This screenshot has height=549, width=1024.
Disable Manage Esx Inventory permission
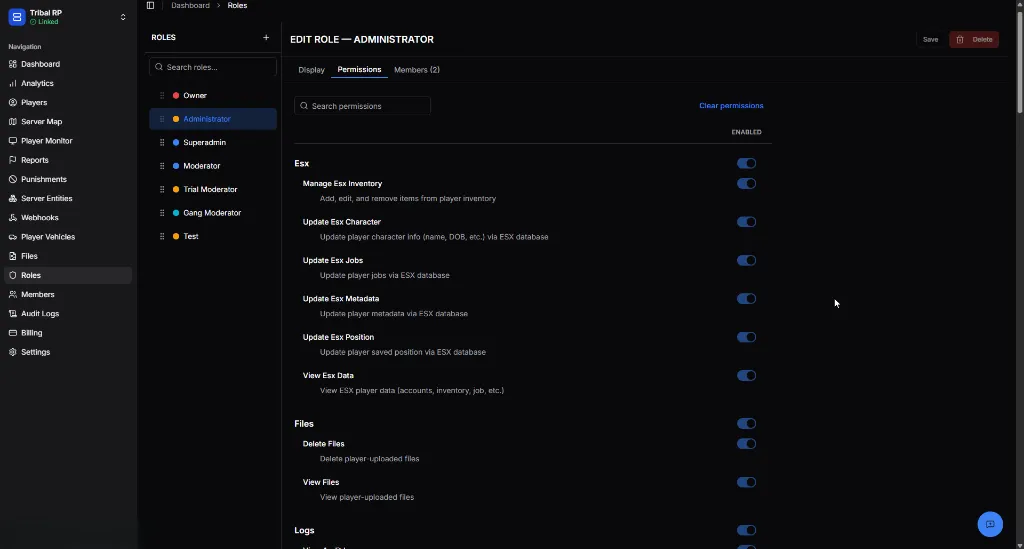[x=746, y=183]
